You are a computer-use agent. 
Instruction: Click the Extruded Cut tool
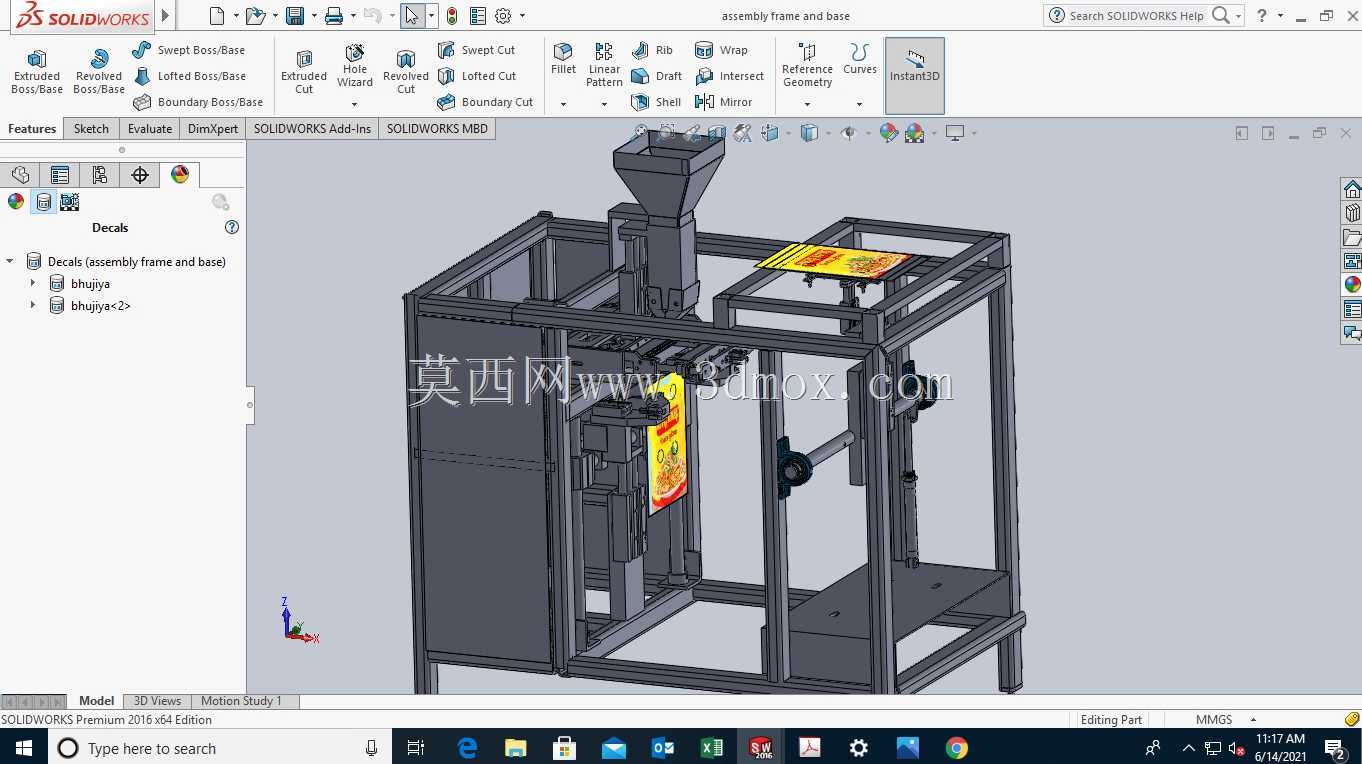point(304,72)
